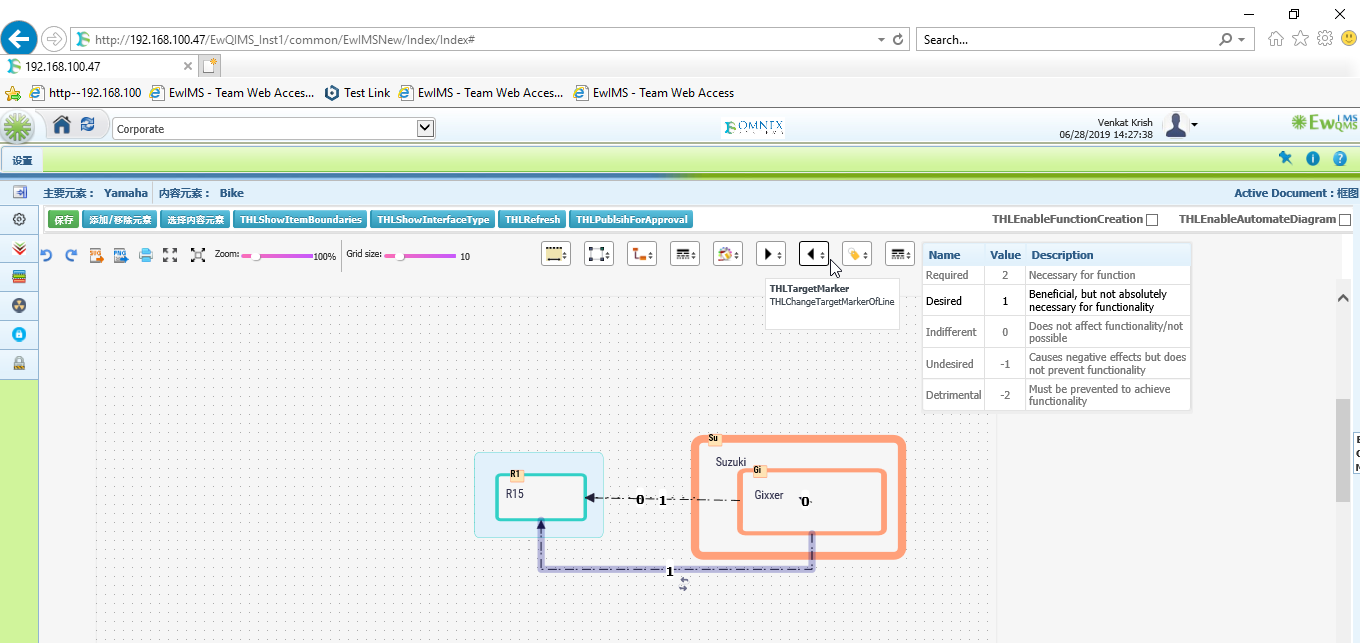Open the line dash pattern dropdown
Viewport: 1360px width, 643px height.
(685, 254)
